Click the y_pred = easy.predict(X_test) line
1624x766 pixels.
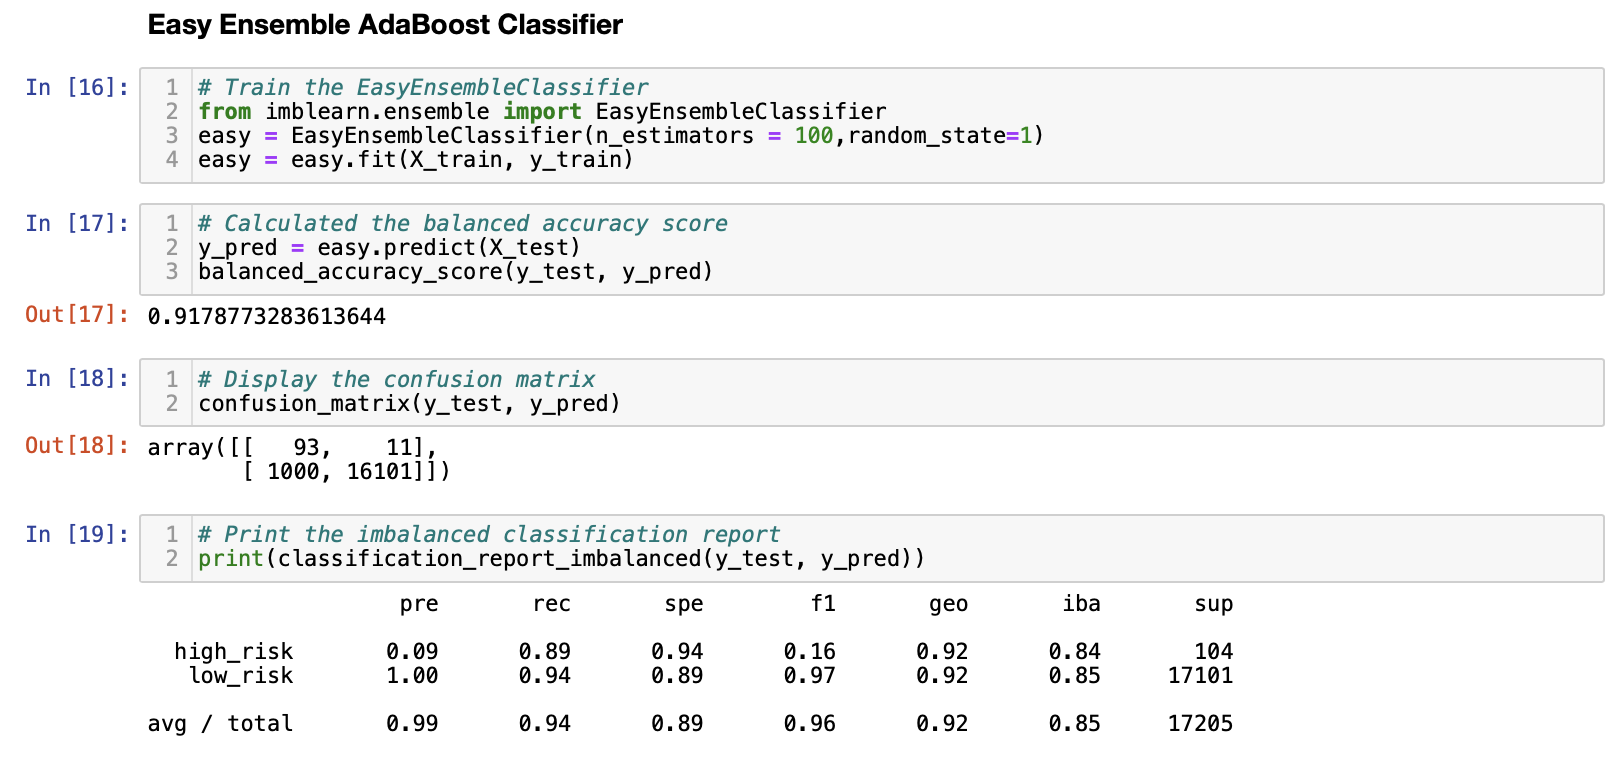[x=389, y=247]
